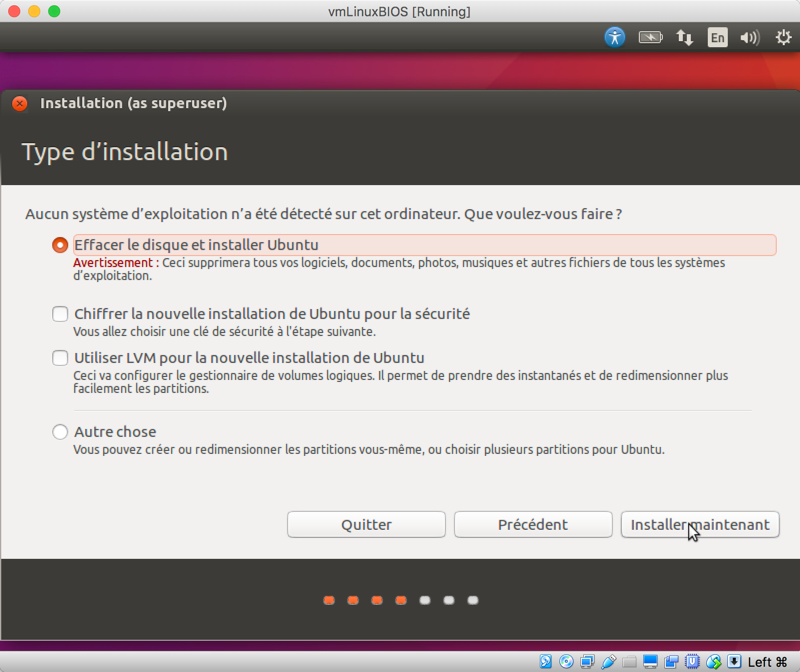Go back with the Précédent button
This screenshot has height=672, width=800.
[x=533, y=525]
